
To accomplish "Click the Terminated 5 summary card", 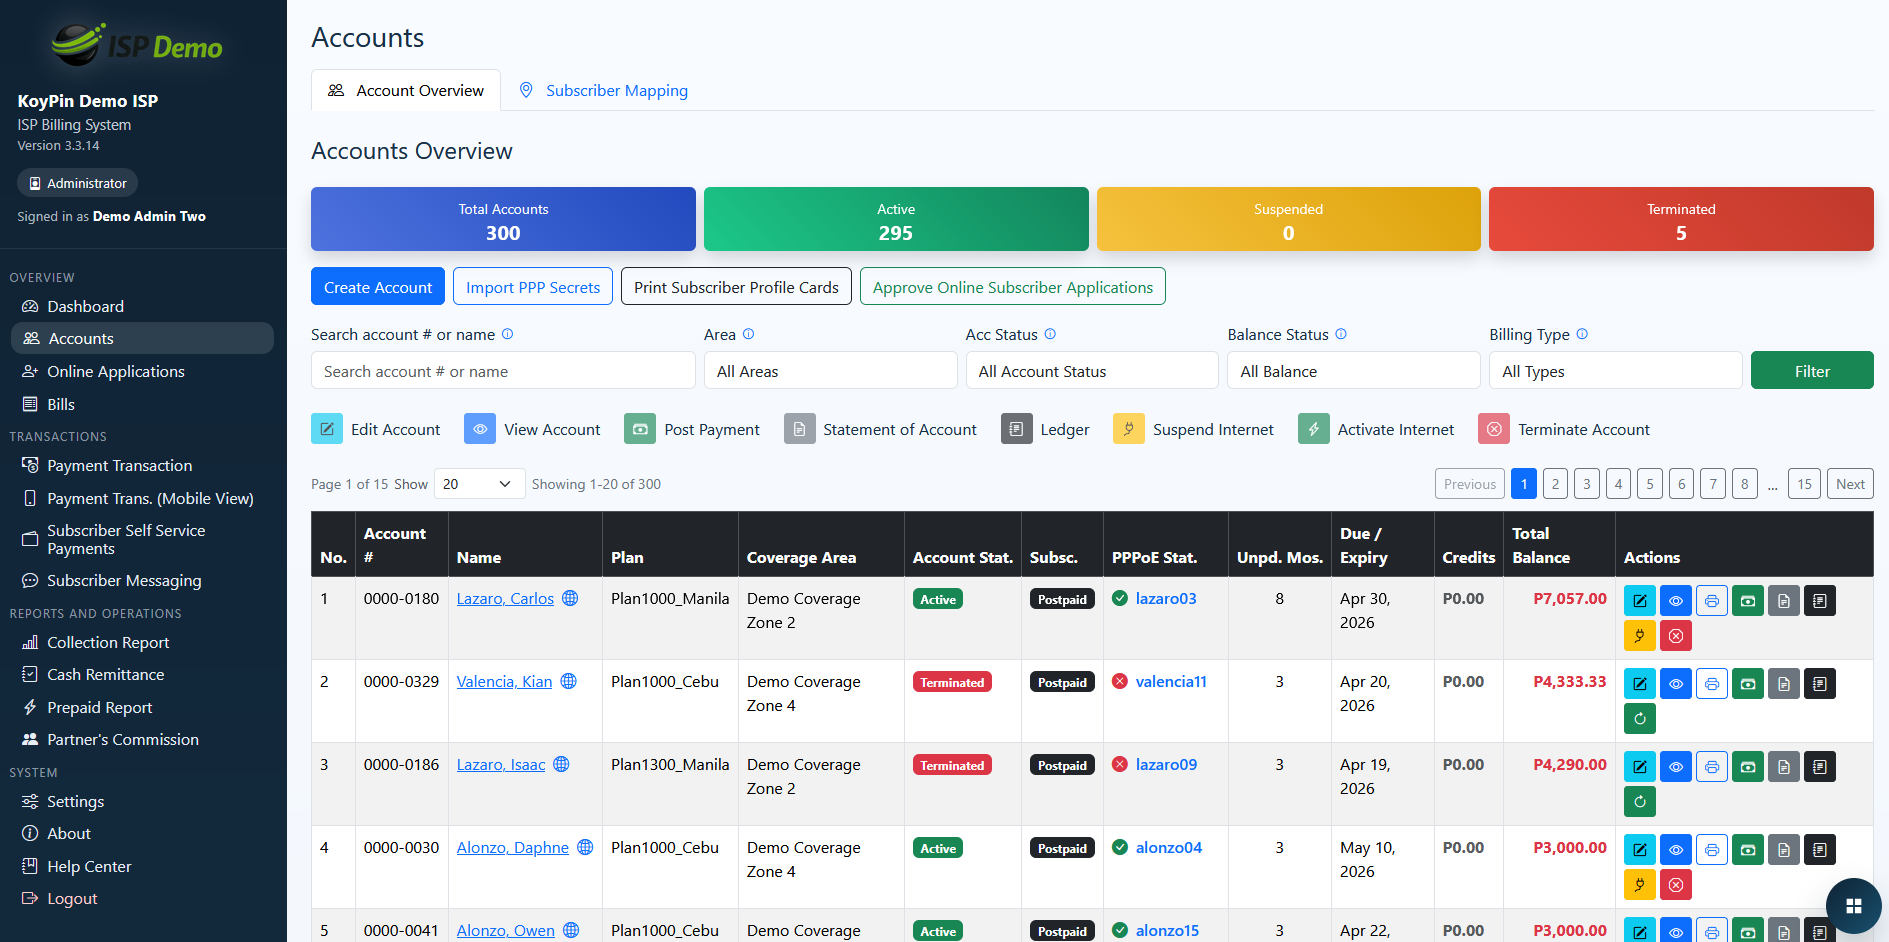I will pyautogui.click(x=1681, y=219).
